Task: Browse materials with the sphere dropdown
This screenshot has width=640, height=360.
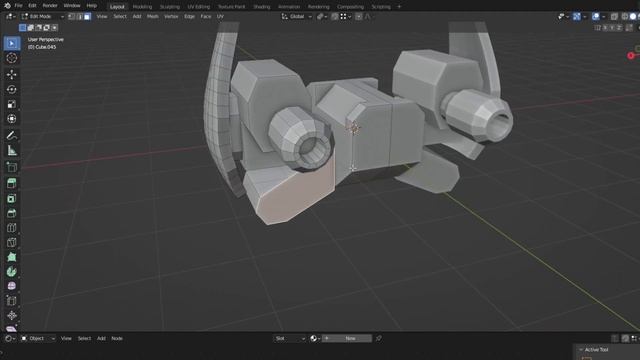Action: tap(314, 338)
